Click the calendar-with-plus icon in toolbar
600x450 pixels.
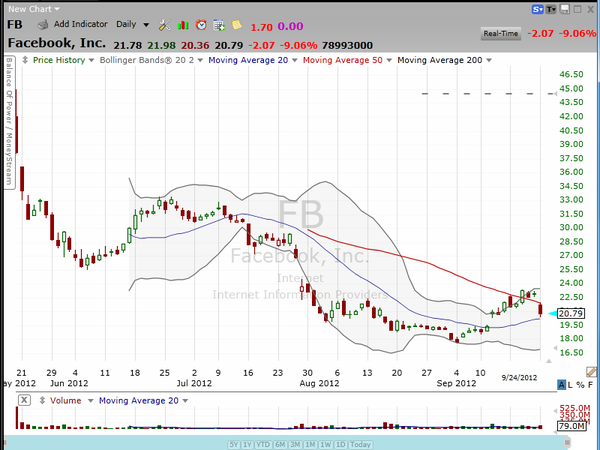point(217,24)
